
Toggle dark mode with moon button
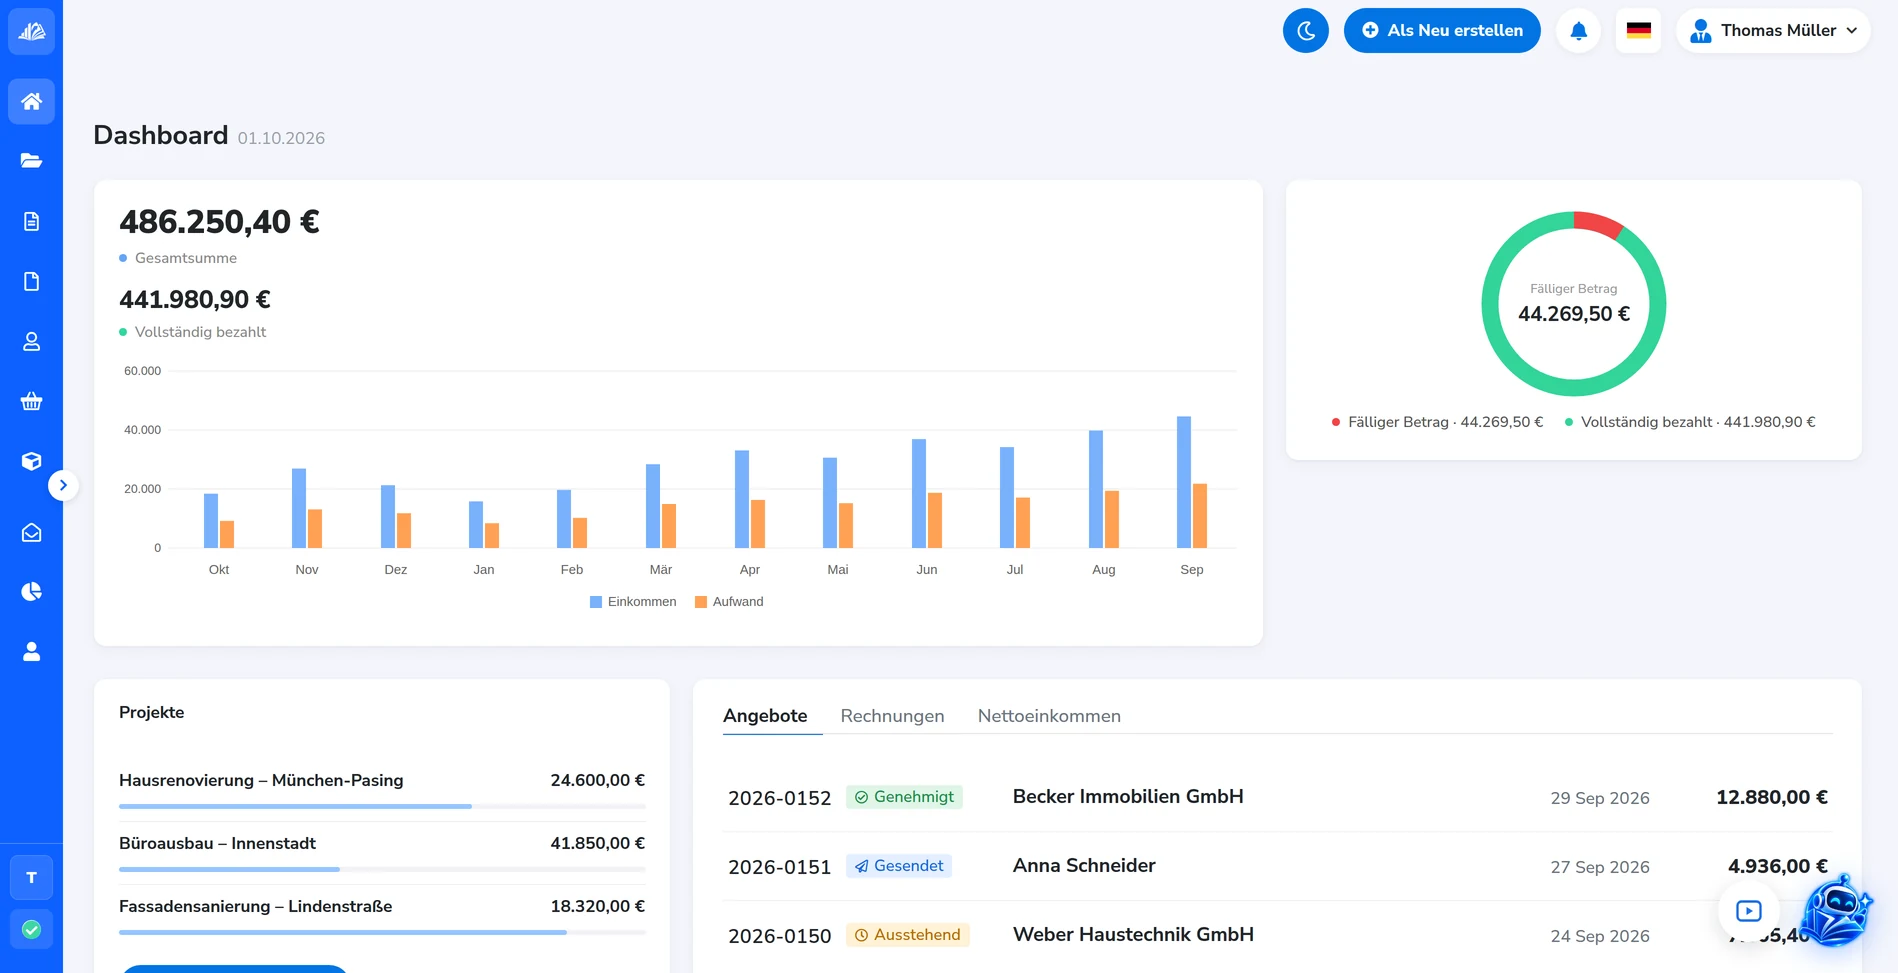coord(1305,31)
